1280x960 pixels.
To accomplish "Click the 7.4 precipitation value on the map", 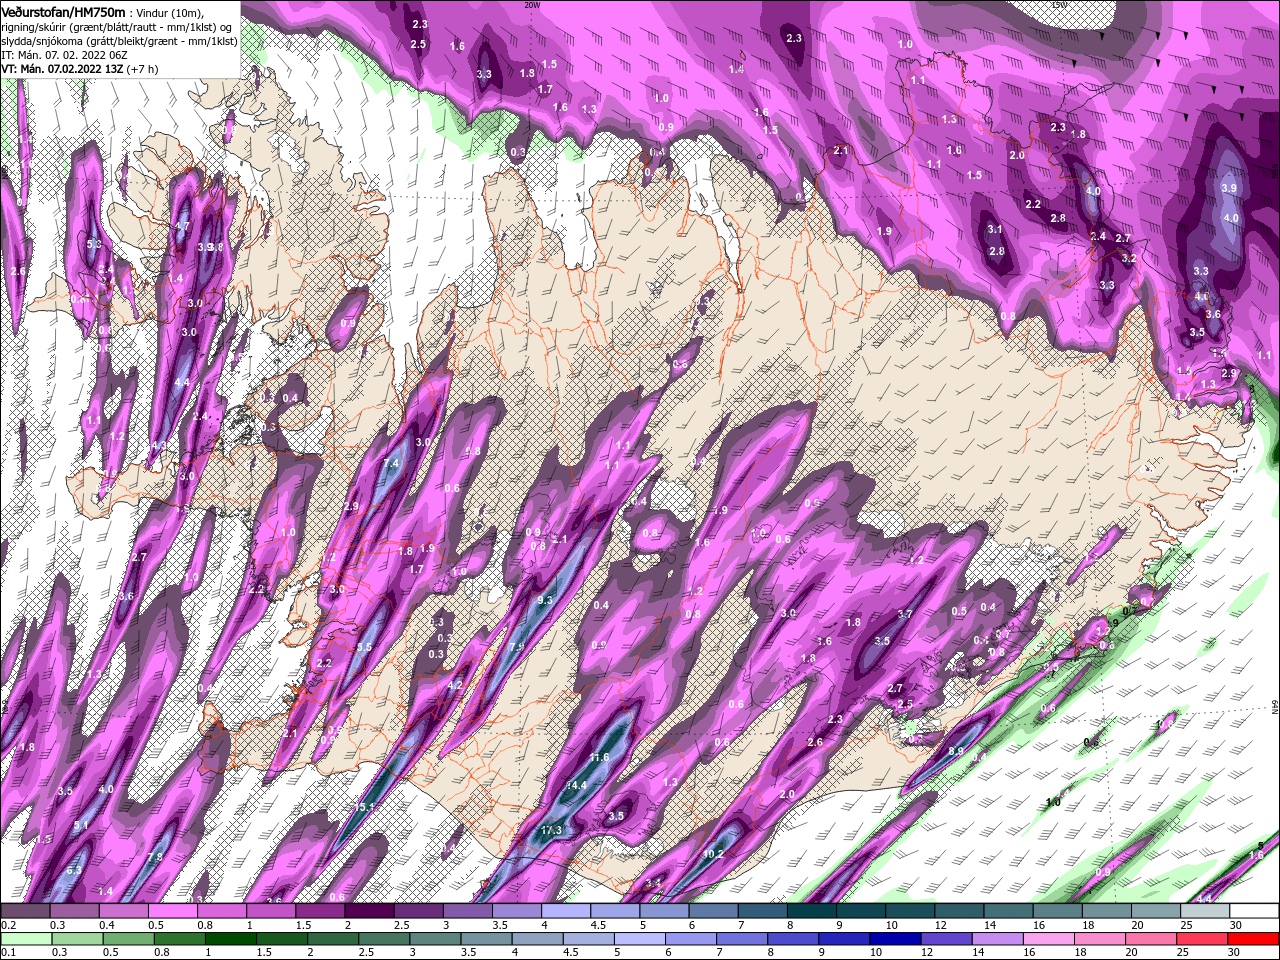I will coord(391,464).
